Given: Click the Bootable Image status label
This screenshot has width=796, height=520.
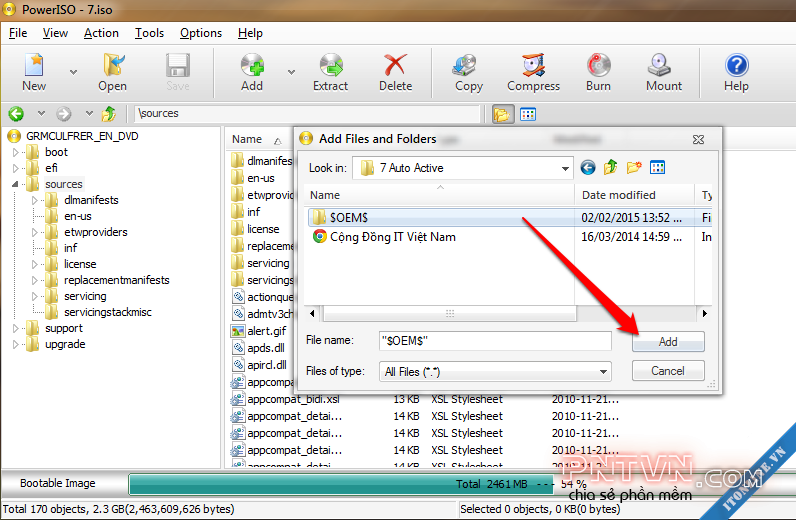Looking at the screenshot, I should pyautogui.click(x=57, y=483).
